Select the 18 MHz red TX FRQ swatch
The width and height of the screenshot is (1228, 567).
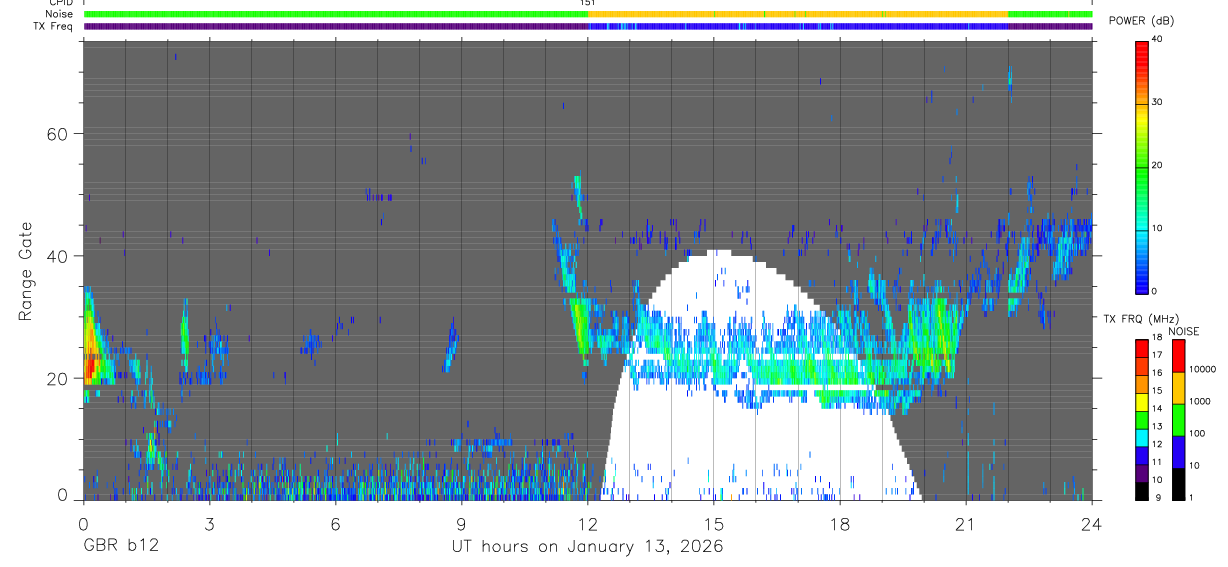[x=1142, y=346]
